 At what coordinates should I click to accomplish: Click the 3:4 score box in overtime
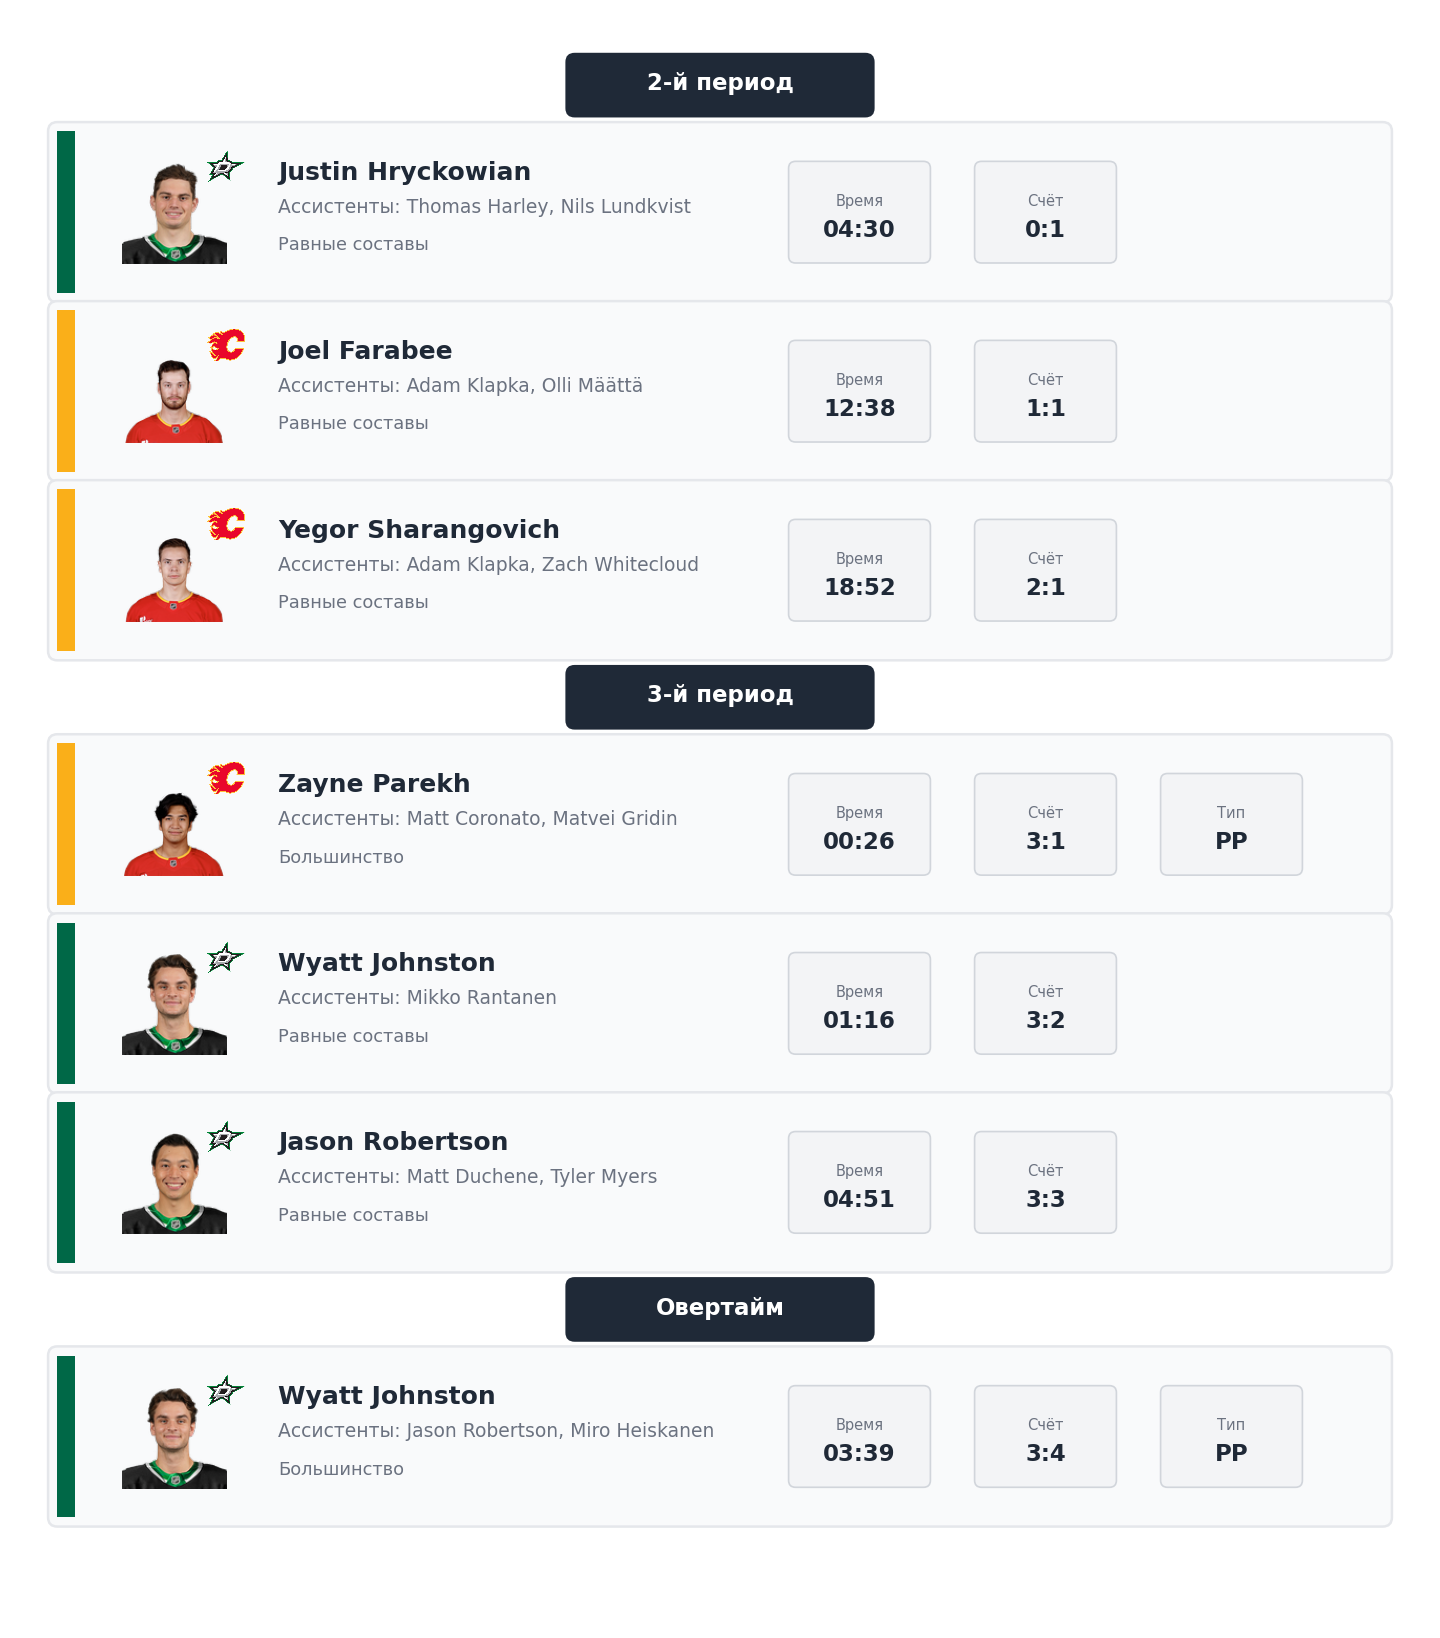pos(1045,1436)
